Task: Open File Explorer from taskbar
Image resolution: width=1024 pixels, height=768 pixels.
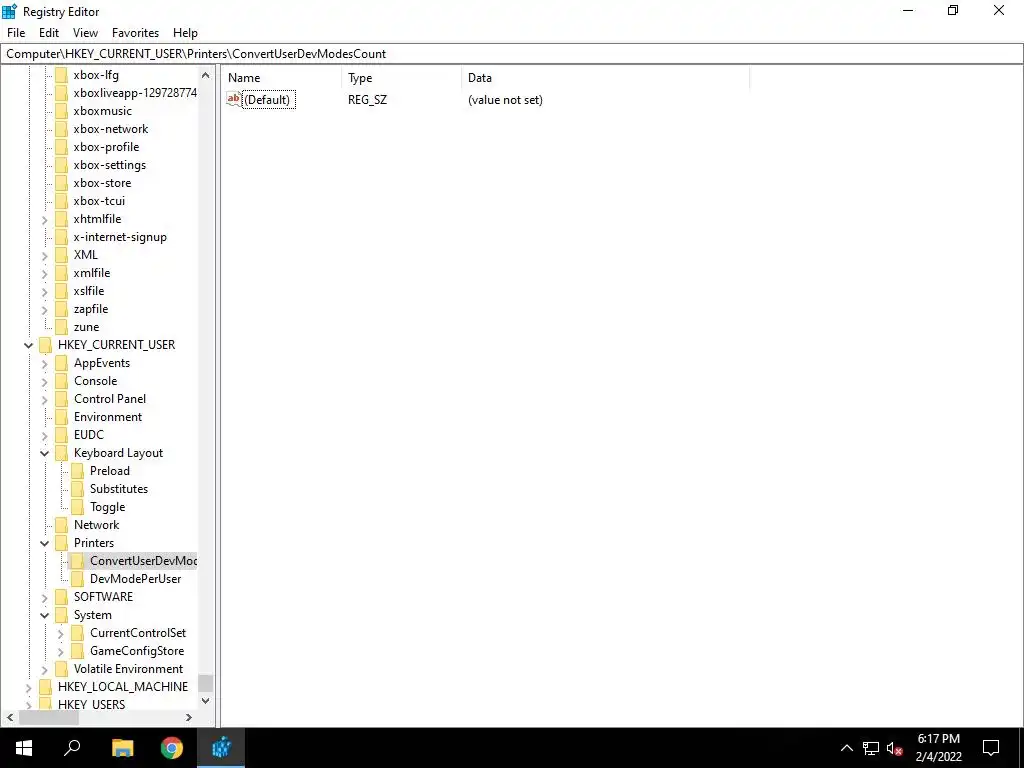Action: 122,748
